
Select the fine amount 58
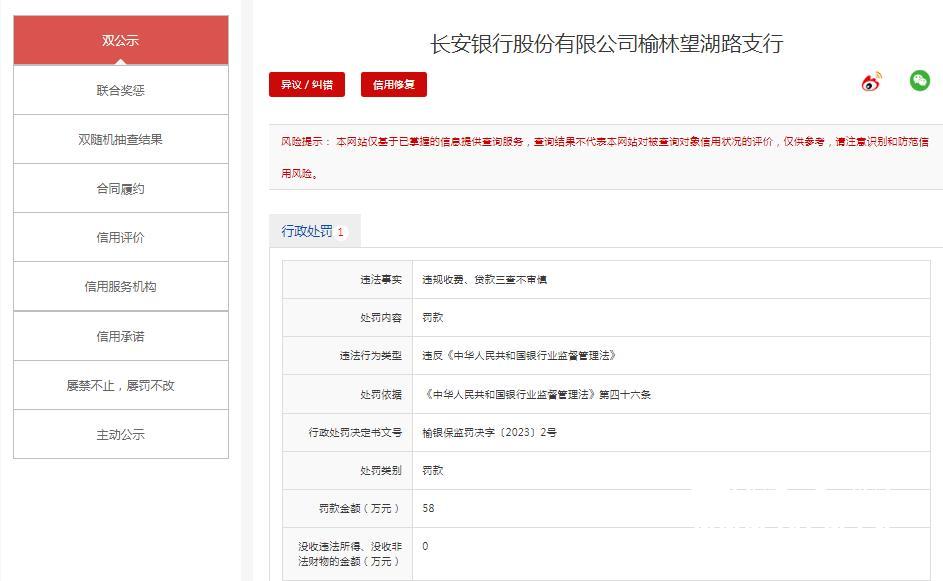tap(428, 508)
